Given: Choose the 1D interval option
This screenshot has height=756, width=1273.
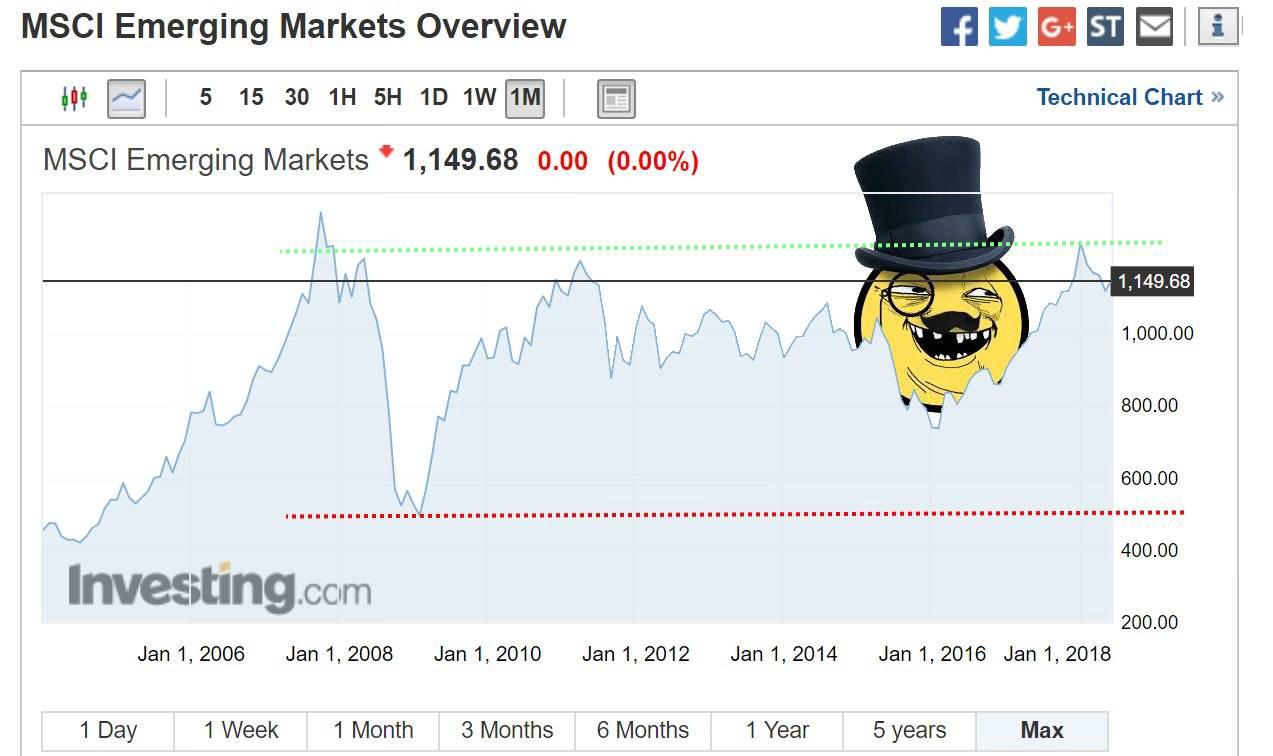Looking at the screenshot, I should 433,98.
